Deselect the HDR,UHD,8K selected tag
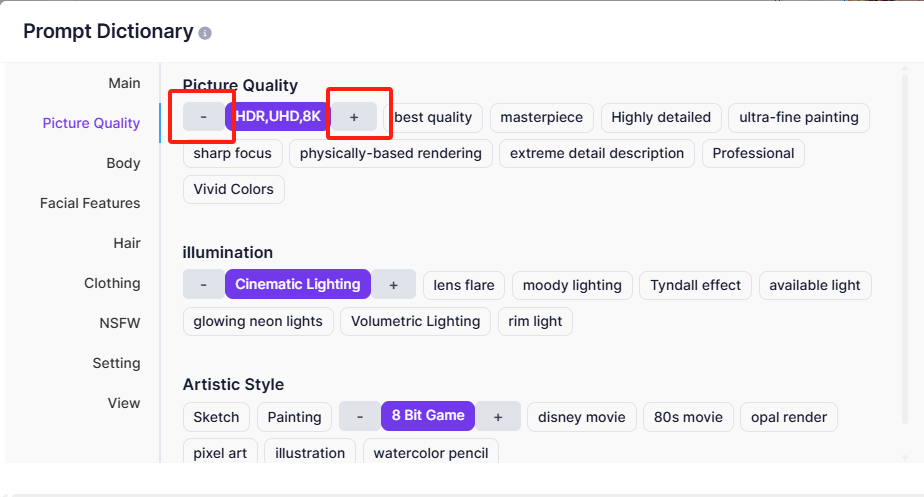 (x=278, y=117)
